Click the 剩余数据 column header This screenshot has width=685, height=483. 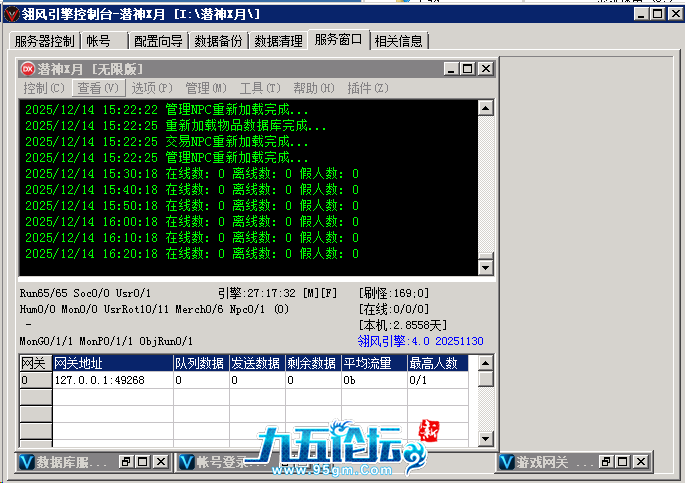pyautogui.click(x=313, y=363)
